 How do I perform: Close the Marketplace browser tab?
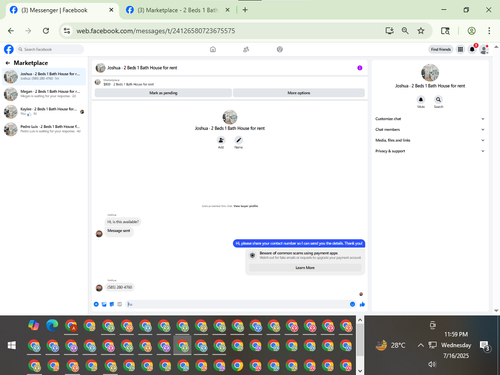(x=227, y=10)
